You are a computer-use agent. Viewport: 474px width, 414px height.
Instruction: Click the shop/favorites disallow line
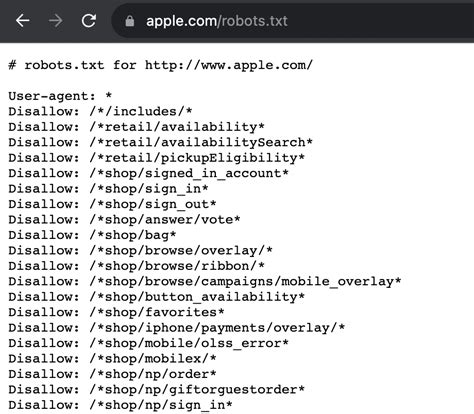click(116, 312)
